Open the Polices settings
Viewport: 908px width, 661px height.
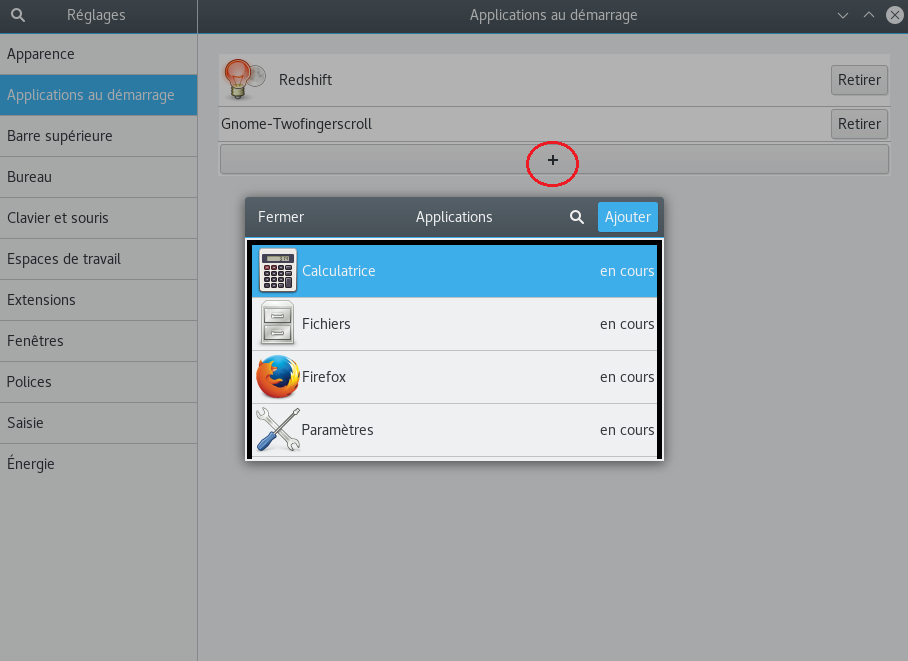coord(98,382)
